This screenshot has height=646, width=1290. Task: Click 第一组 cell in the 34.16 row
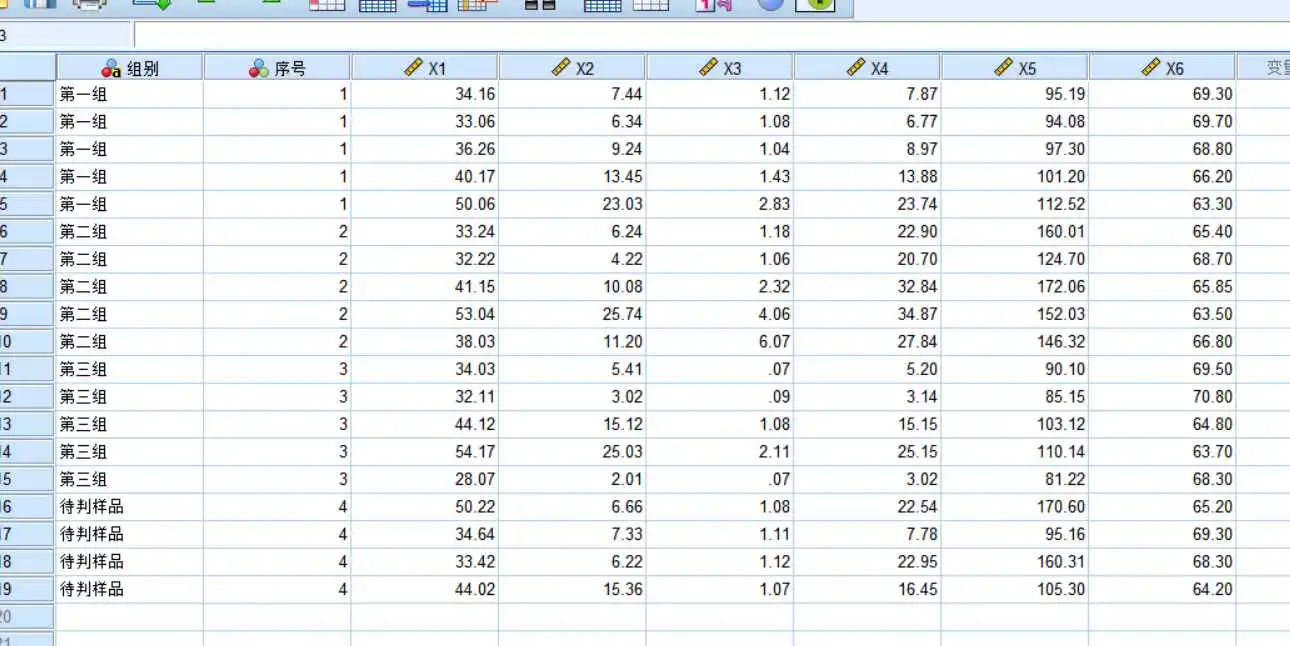tap(130, 95)
